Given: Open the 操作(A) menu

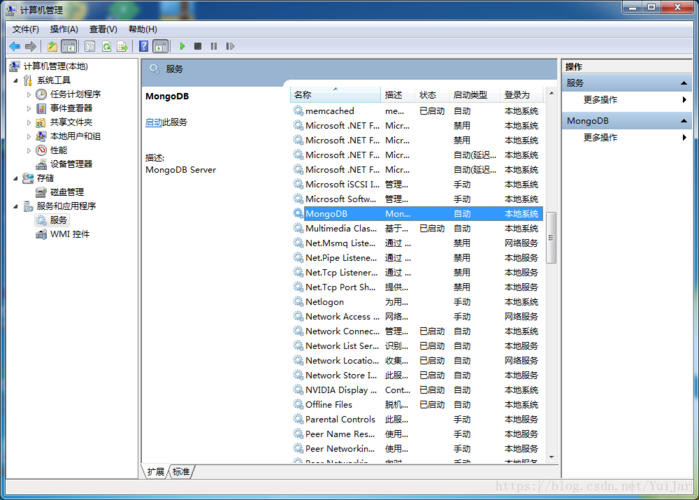Looking at the screenshot, I should click(x=64, y=29).
